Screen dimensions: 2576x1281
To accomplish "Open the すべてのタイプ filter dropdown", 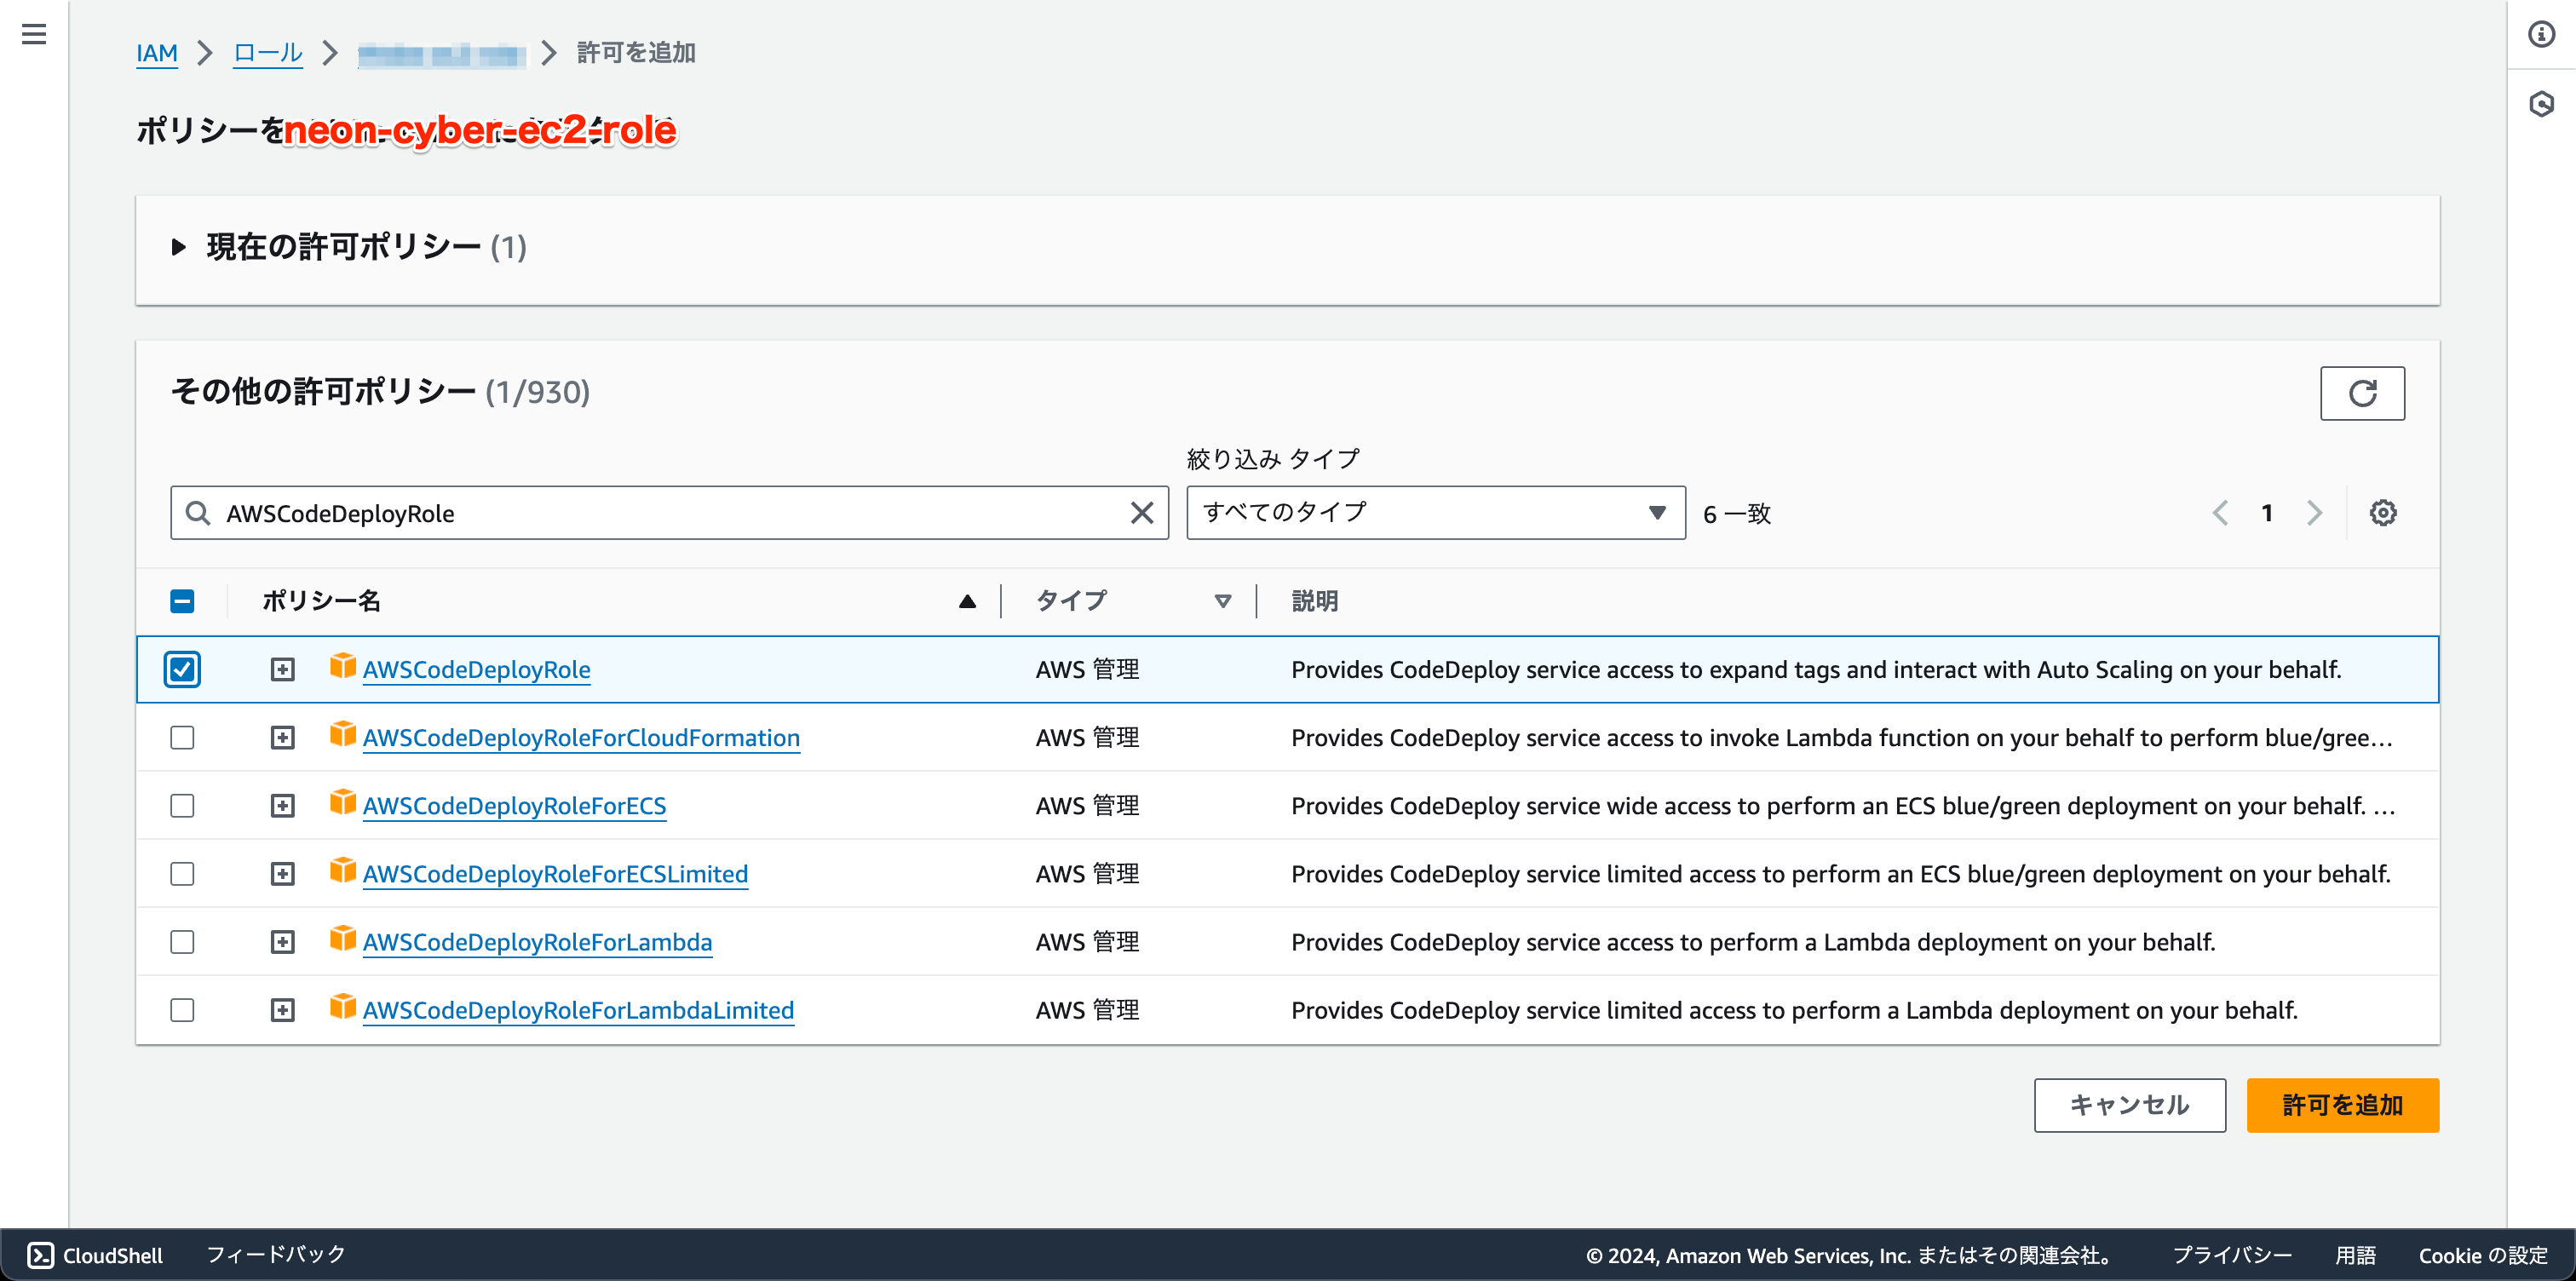I will coord(1435,512).
